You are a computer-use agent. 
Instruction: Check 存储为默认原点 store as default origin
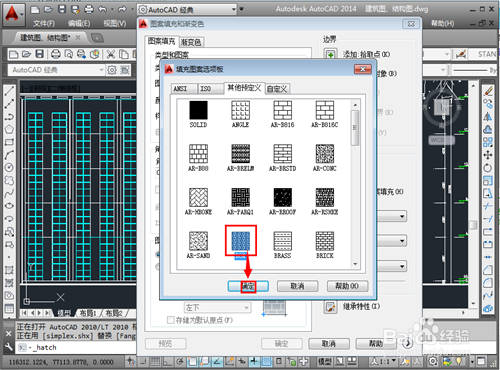click(x=171, y=320)
